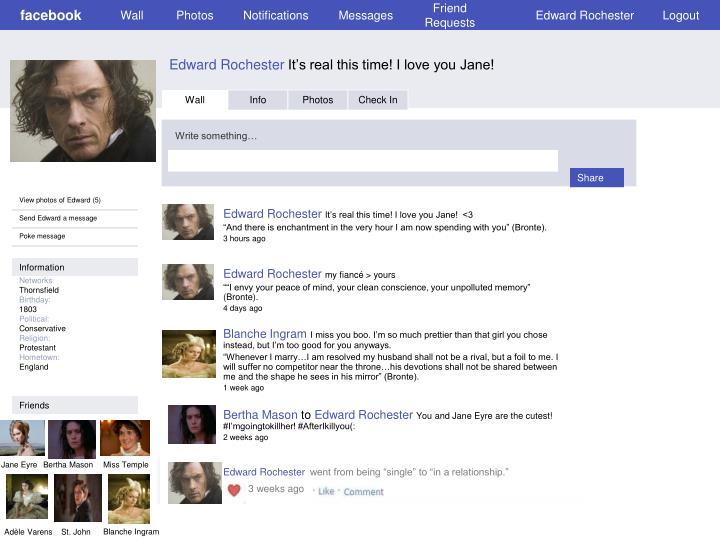
Task: Open Jane Eyre's friend photo
Action: point(22,438)
